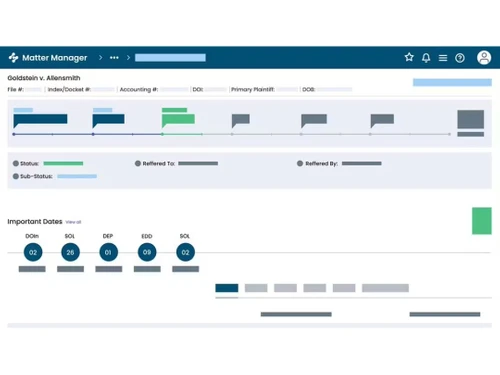
Task: Click the Matter Manager logo icon
Action: coord(13,58)
